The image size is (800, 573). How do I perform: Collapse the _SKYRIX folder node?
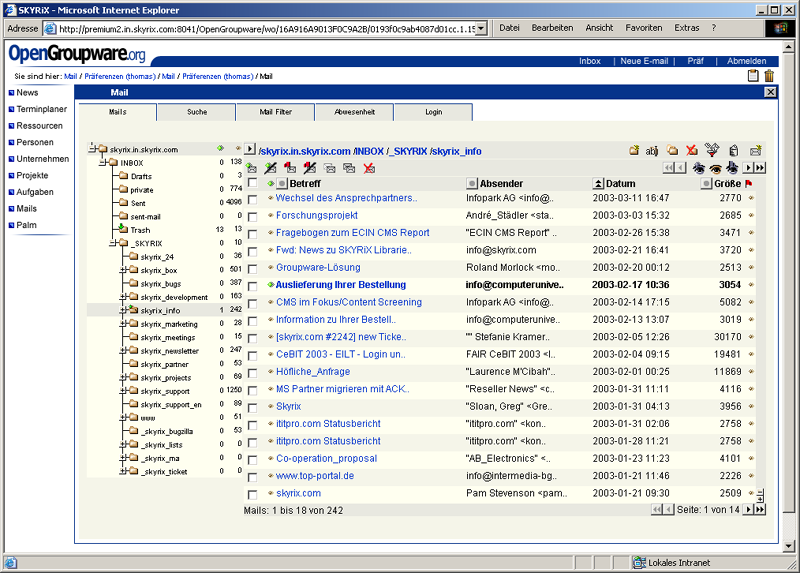tap(113, 243)
